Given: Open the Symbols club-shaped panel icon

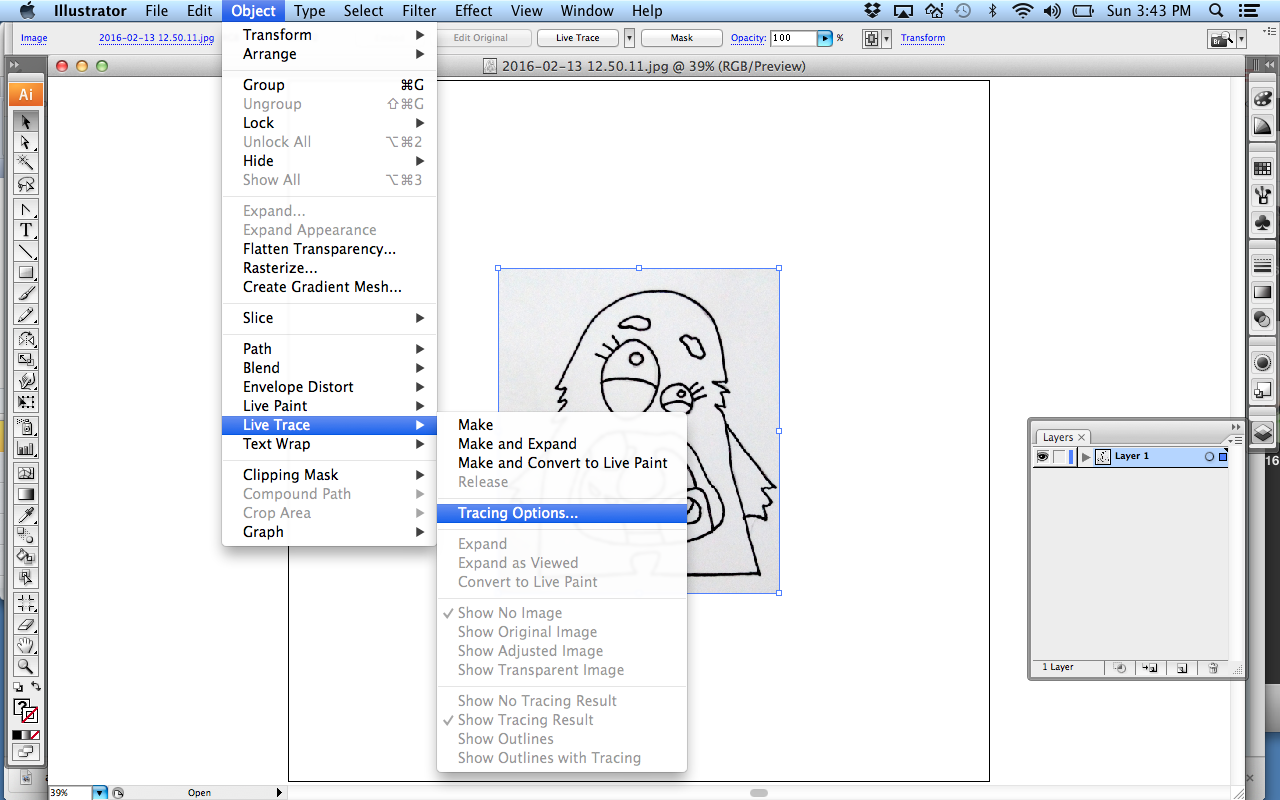Looking at the screenshot, I should tap(1262, 222).
